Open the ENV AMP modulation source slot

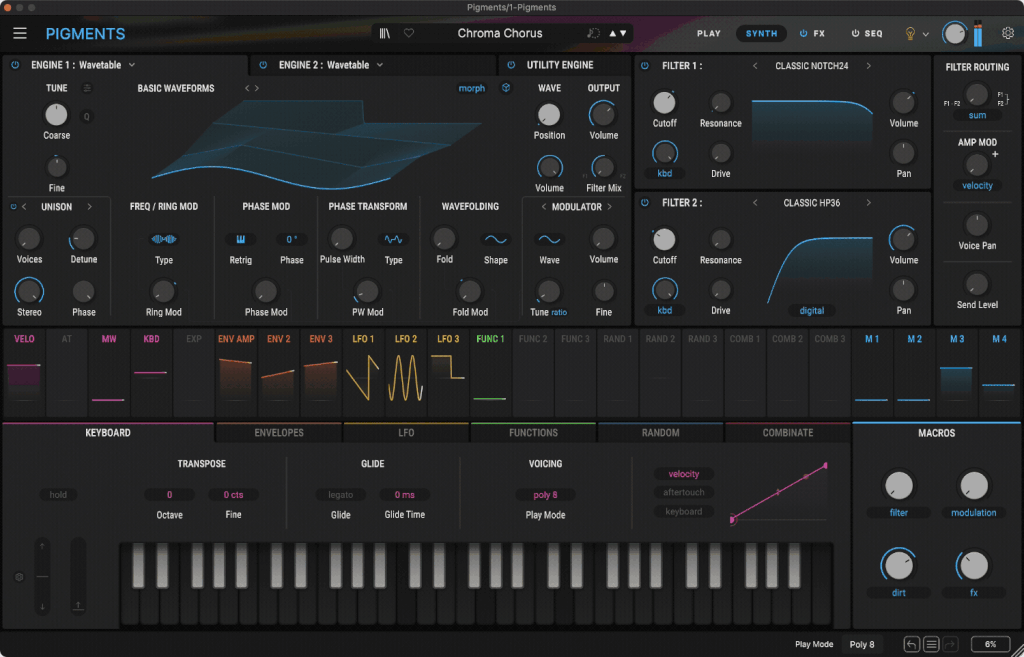tap(236, 373)
